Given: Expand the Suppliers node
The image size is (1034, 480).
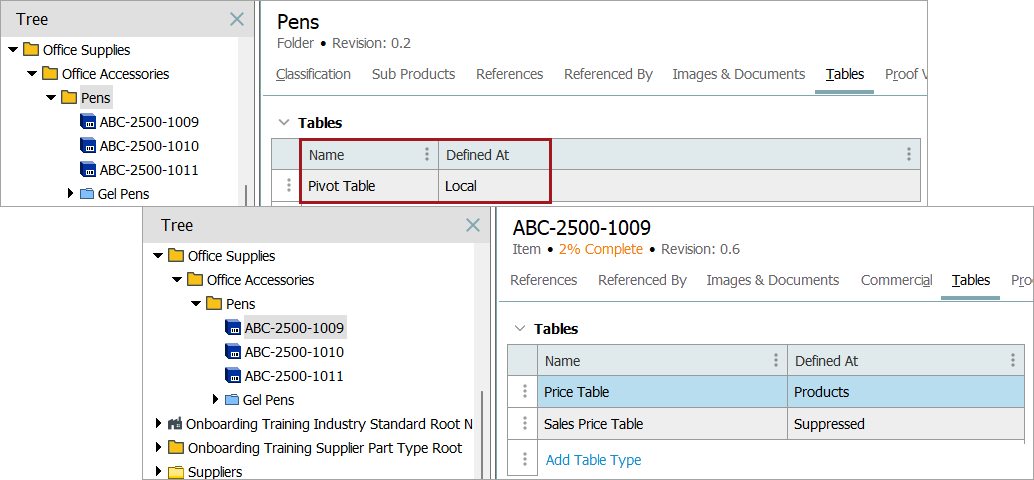Looking at the screenshot, I should pyautogui.click(x=158, y=471).
